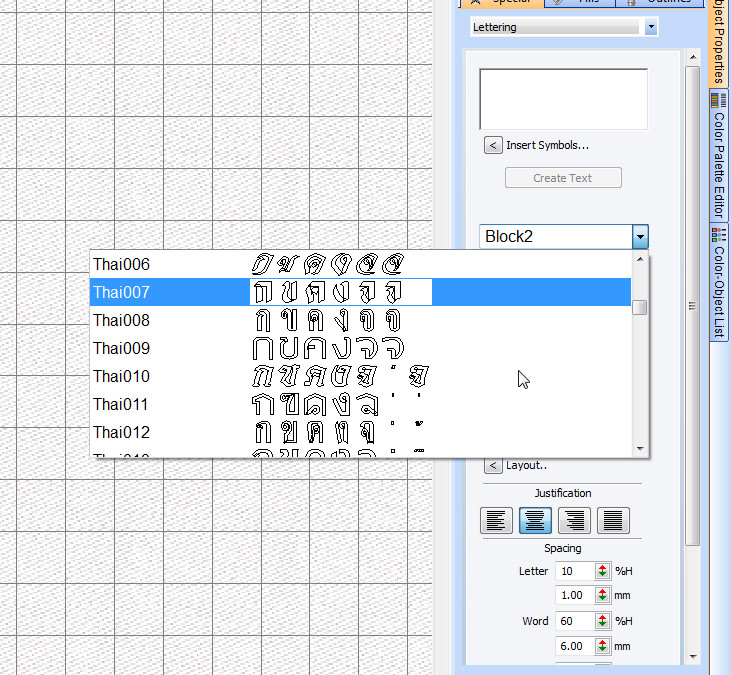Image resolution: width=731 pixels, height=675 pixels.
Task: Click the Letter spacing %H field
Action: (x=575, y=571)
